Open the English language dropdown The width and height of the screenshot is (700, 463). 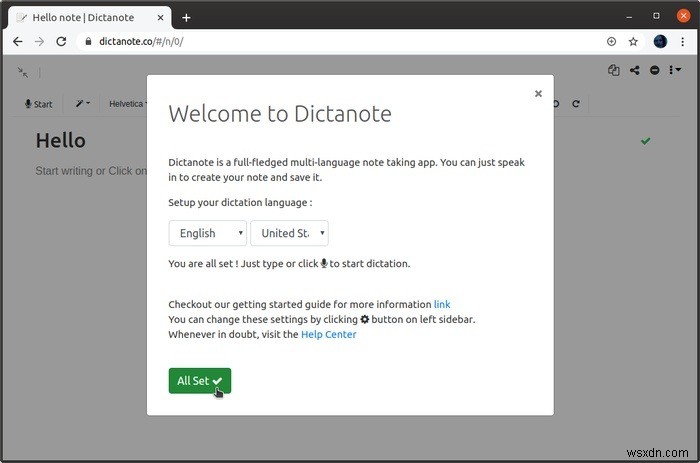208,233
